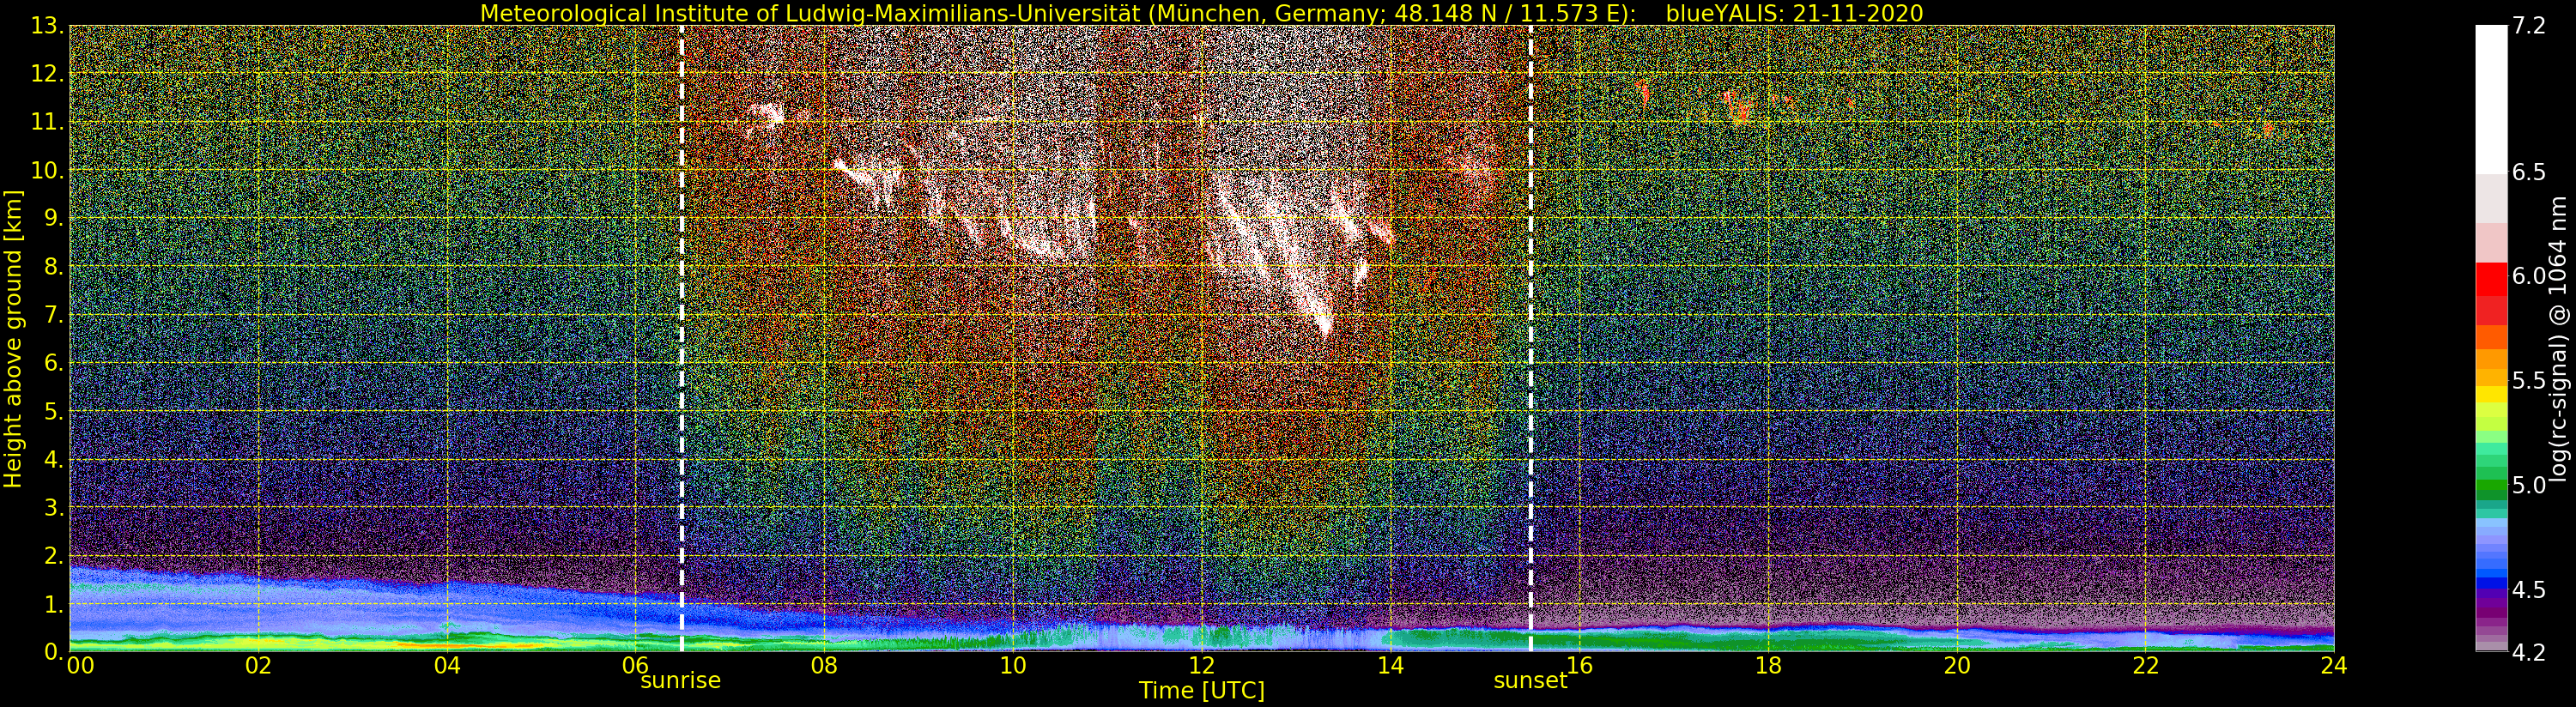Click the '7.2' value on the colorbar

(x=2529, y=26)
